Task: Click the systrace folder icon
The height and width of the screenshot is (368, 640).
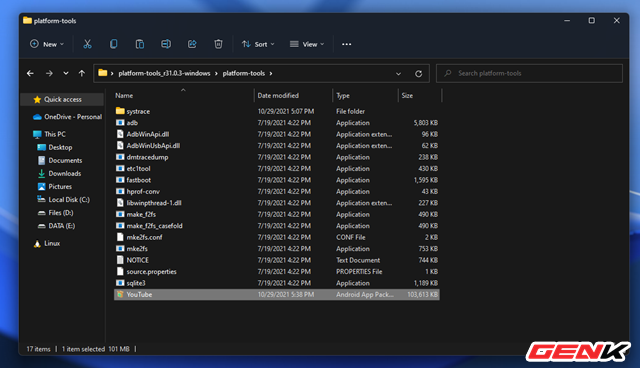Action: point(120,111)
